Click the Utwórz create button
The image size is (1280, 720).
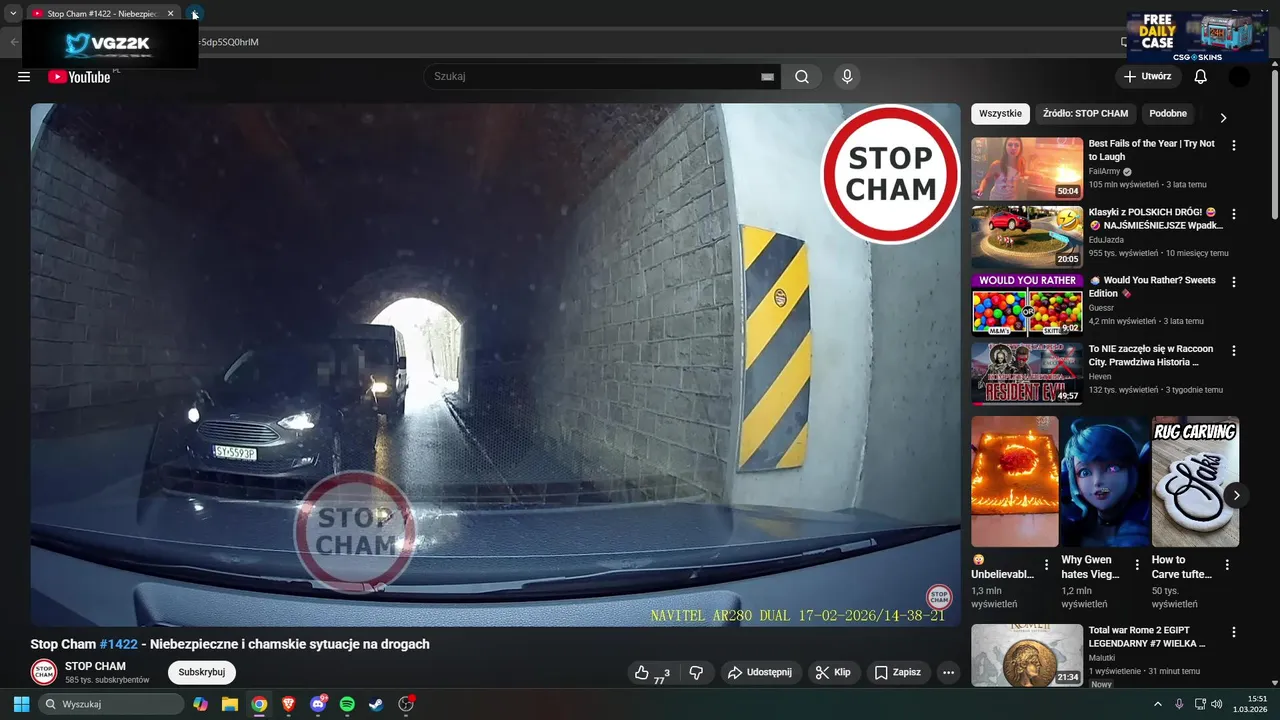tap(1148, 77)
